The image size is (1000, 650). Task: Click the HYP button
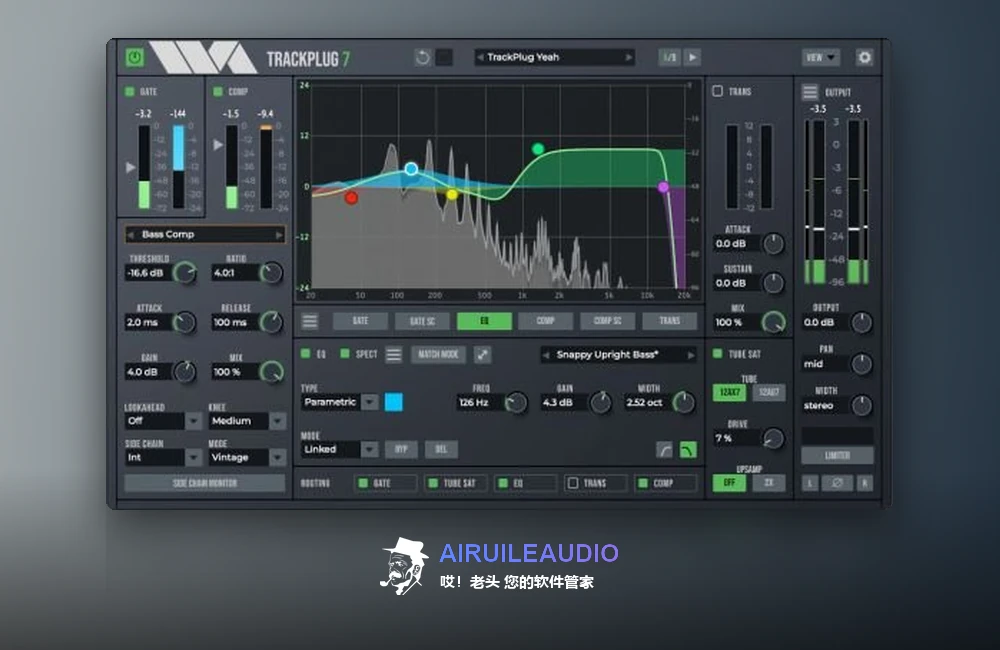click(401, 450)
